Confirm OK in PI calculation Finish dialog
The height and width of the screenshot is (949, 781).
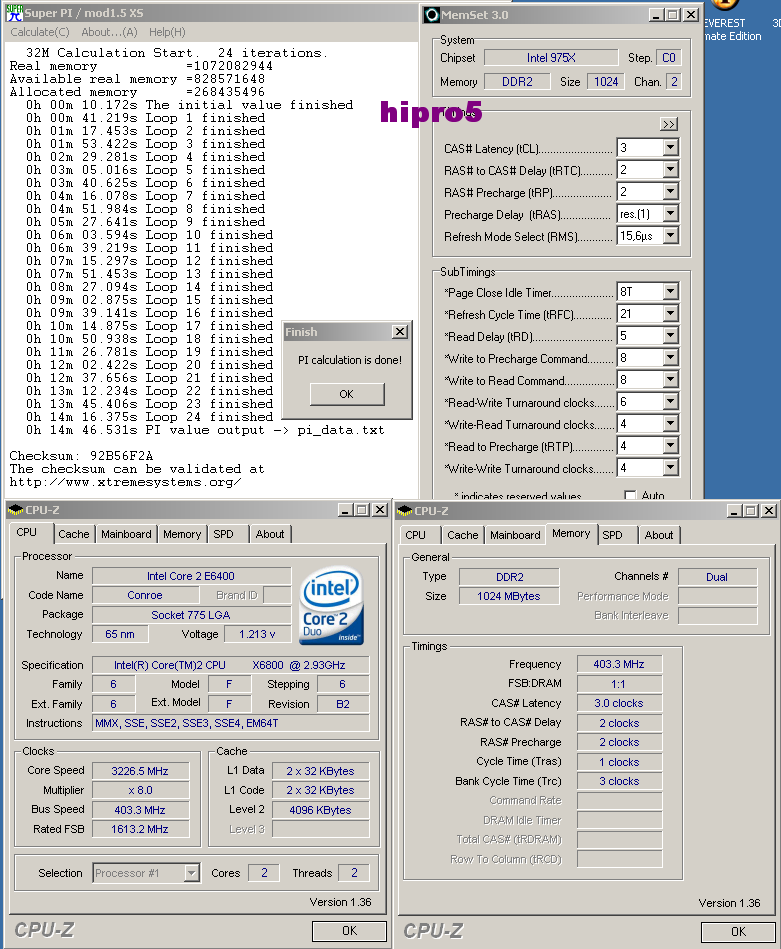click(x=347, y=394)
